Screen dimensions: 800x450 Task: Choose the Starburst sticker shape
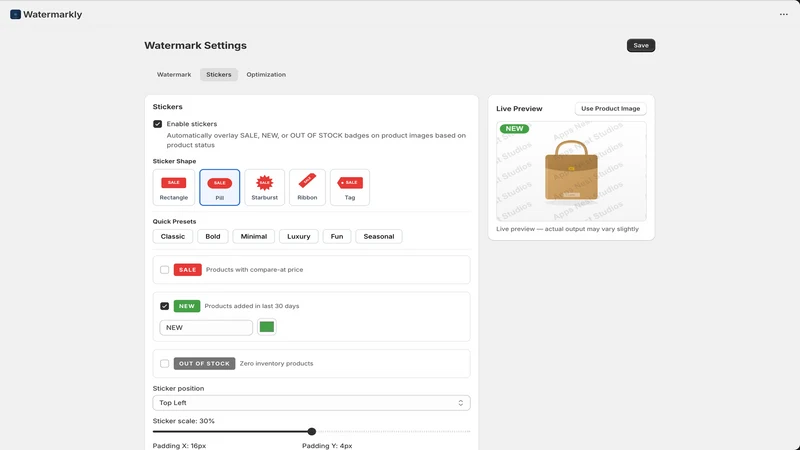[264, 188]
